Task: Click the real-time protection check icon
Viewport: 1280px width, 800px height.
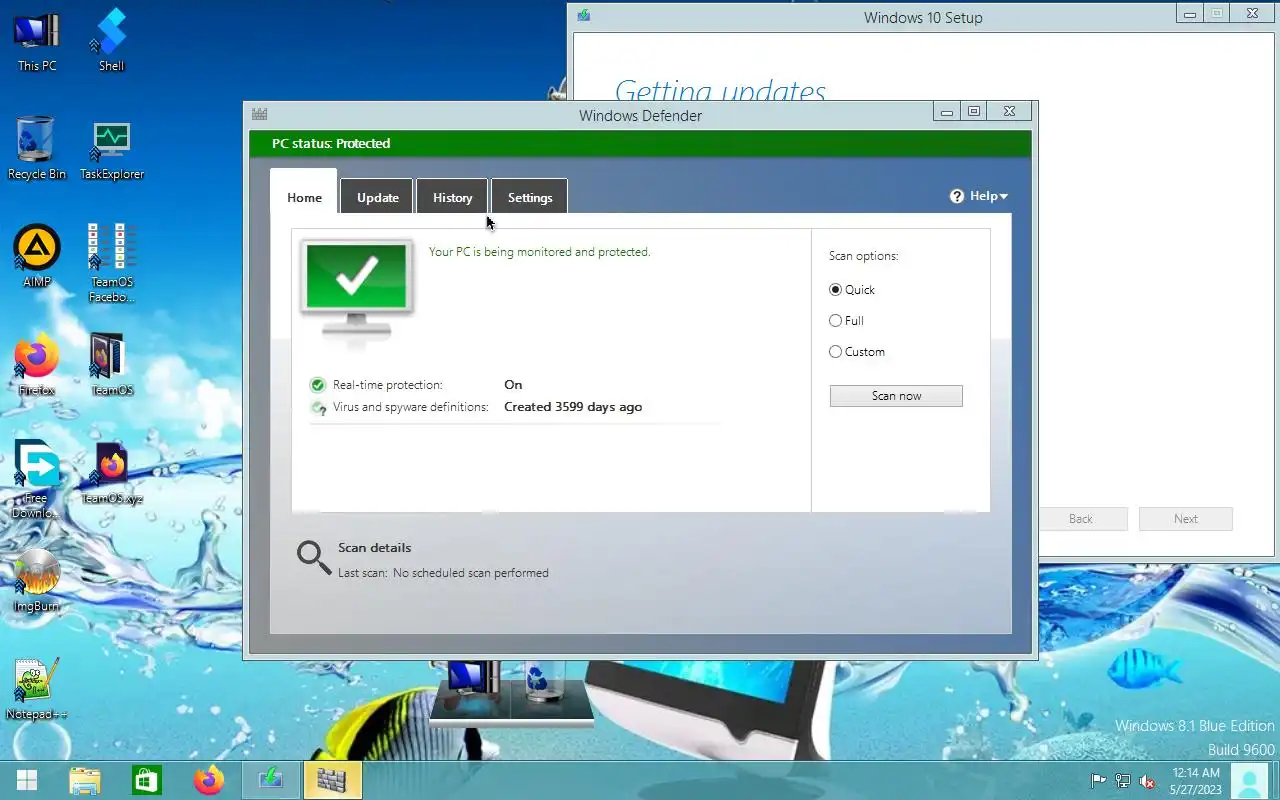Action: [318, 385]
